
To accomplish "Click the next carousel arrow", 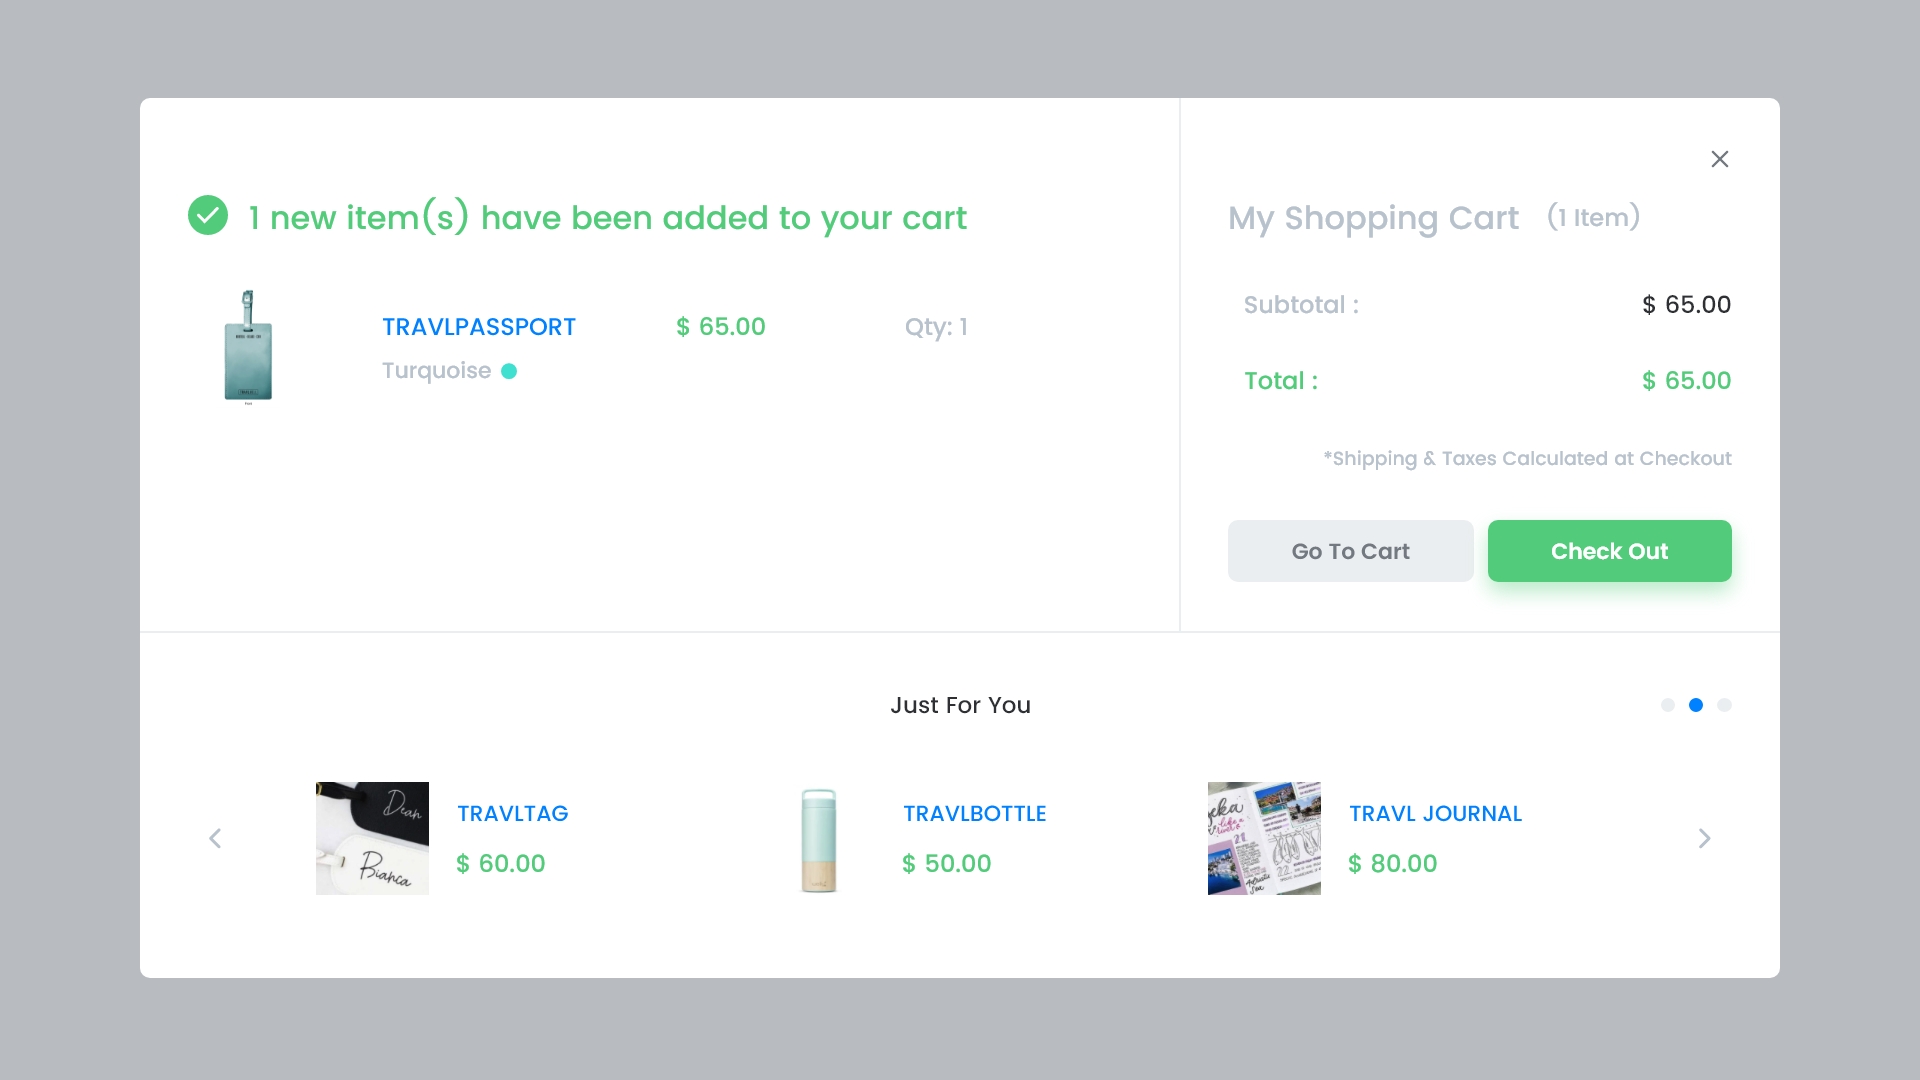I will click(x=1704, y=838).
